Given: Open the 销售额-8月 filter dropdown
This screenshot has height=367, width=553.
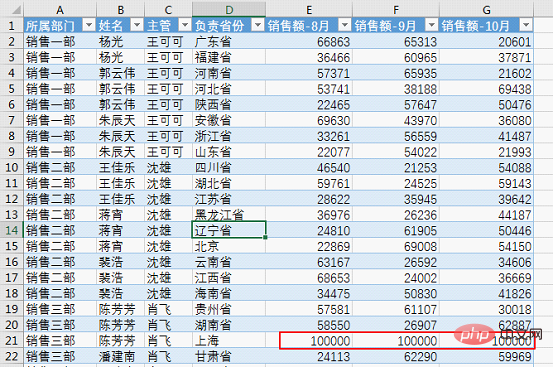Looking at the screenshot, I should pyautogui.click(x=345, y=25).
